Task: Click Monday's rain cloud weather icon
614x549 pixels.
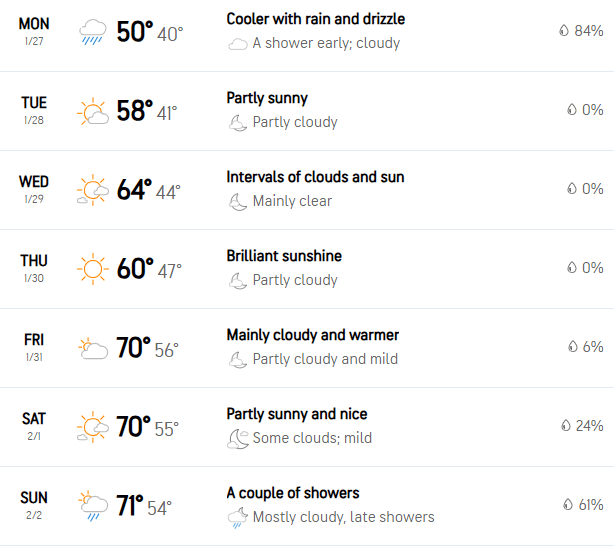Action: pos(92,32)
